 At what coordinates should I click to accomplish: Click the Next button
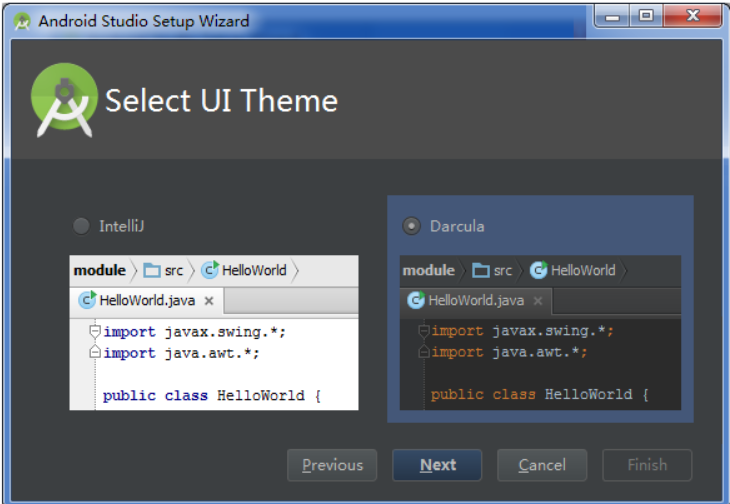[437, 465]
